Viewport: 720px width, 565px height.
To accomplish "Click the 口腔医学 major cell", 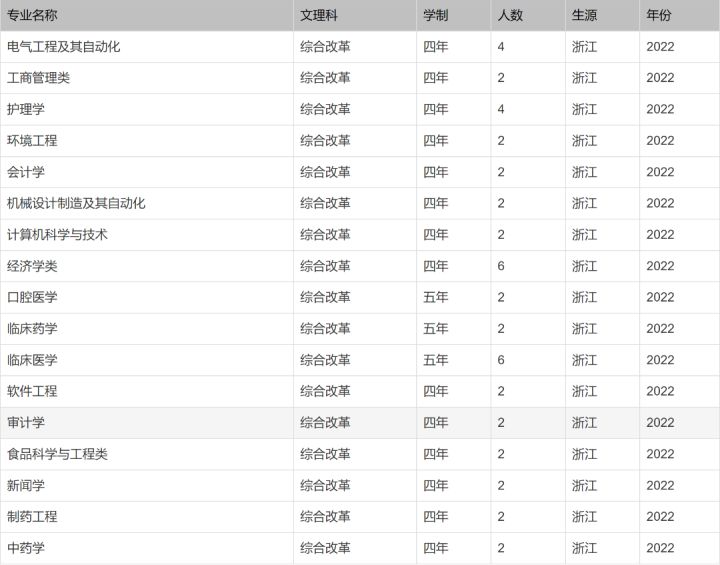I will point(32,297).
